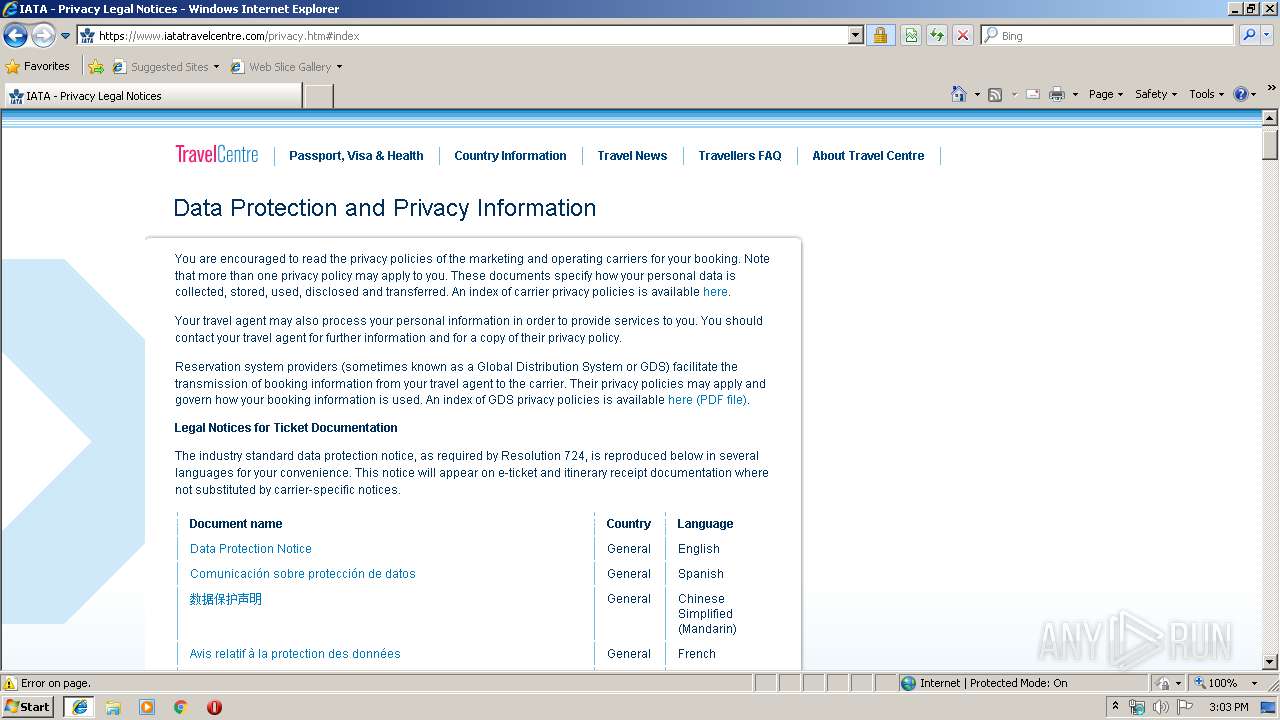
Task: Click the 'Chinese Simplified (Mandarin)' language cell
Action: pyautogui.click(x=707, y=614)
